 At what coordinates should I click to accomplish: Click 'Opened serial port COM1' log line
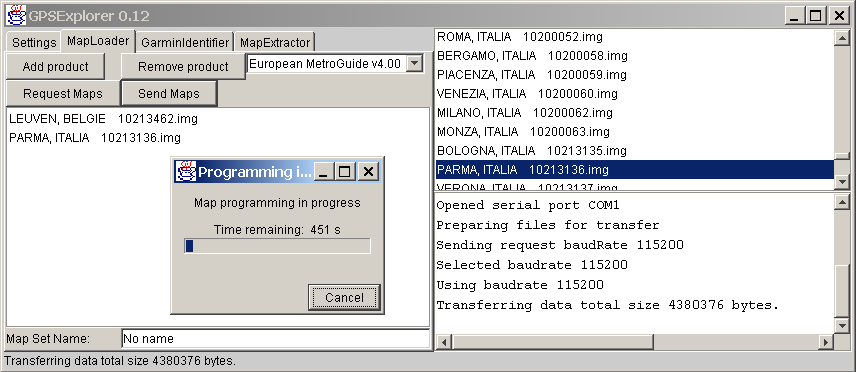tap(528, 205)
